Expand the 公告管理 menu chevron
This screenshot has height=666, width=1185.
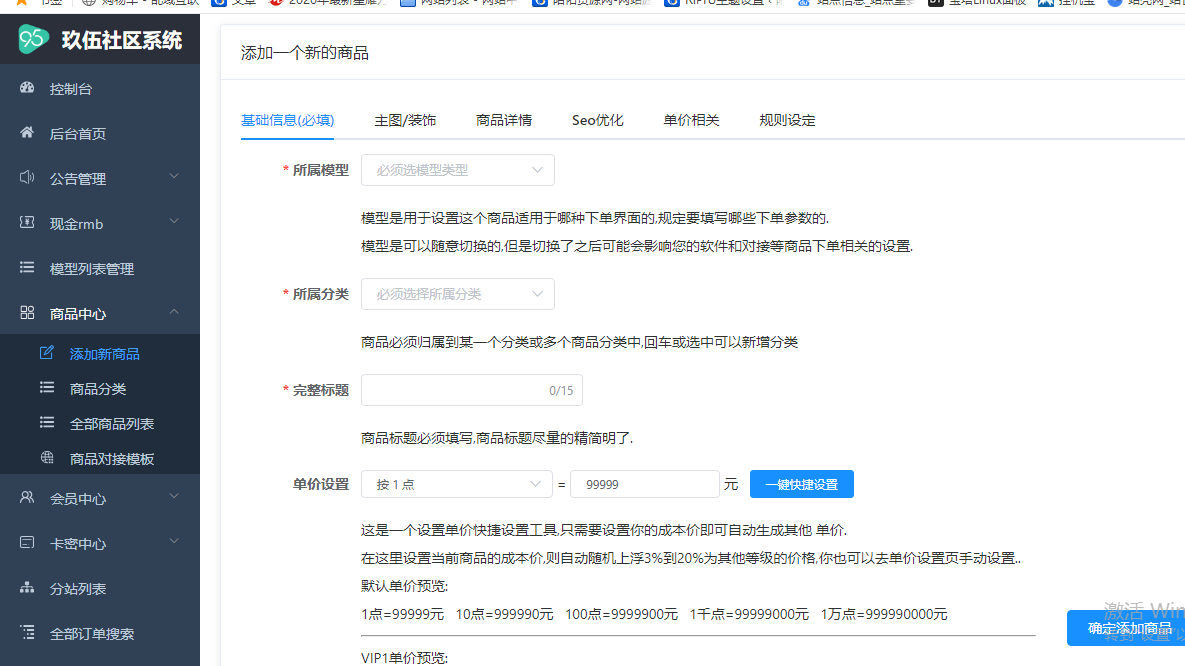coord(174,176)
